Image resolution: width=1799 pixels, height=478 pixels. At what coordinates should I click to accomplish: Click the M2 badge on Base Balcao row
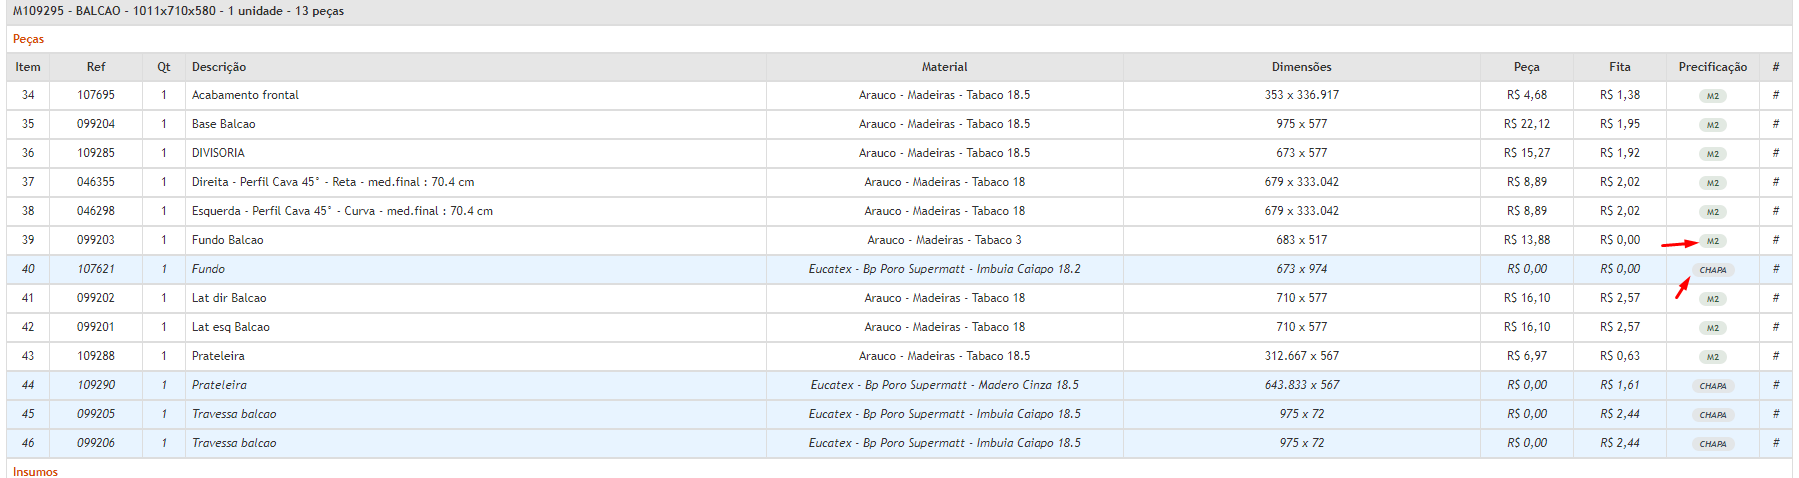pyautogui.click(x=1712, y=125)
